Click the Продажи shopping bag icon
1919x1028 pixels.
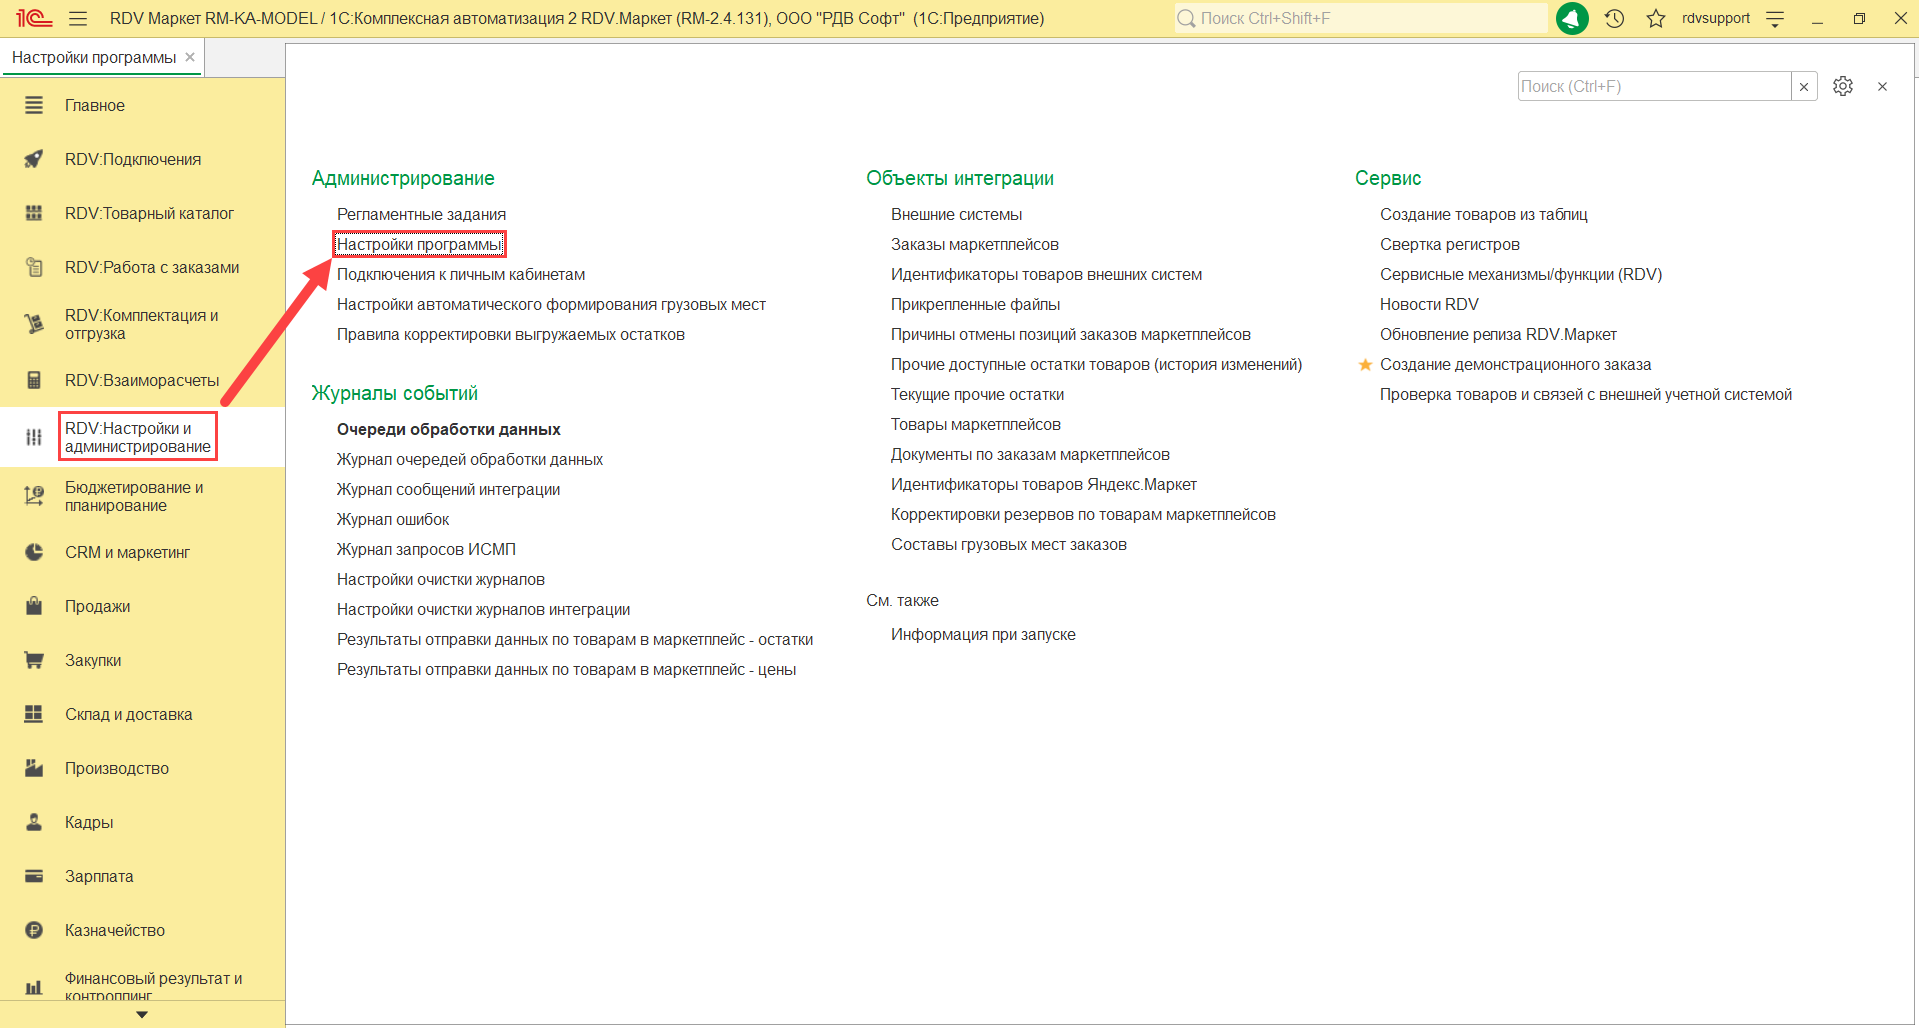(x=34, y=606)
